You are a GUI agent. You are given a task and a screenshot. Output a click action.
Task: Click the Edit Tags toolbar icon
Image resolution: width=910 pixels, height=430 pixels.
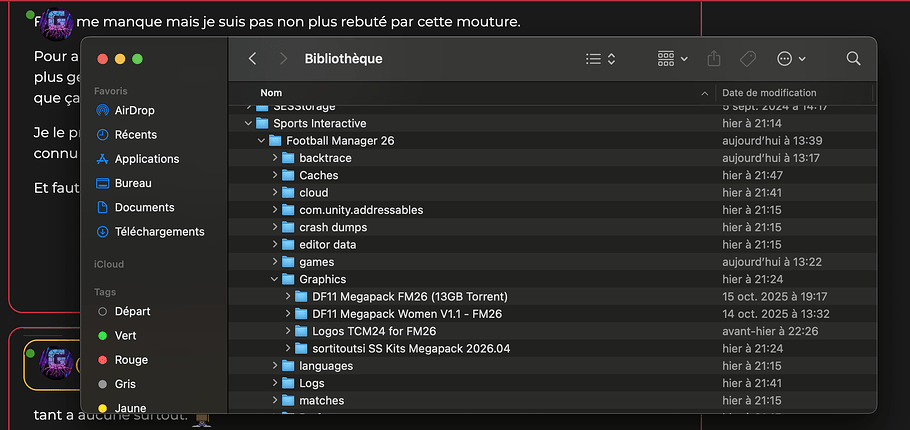click(x=748, y=59)
